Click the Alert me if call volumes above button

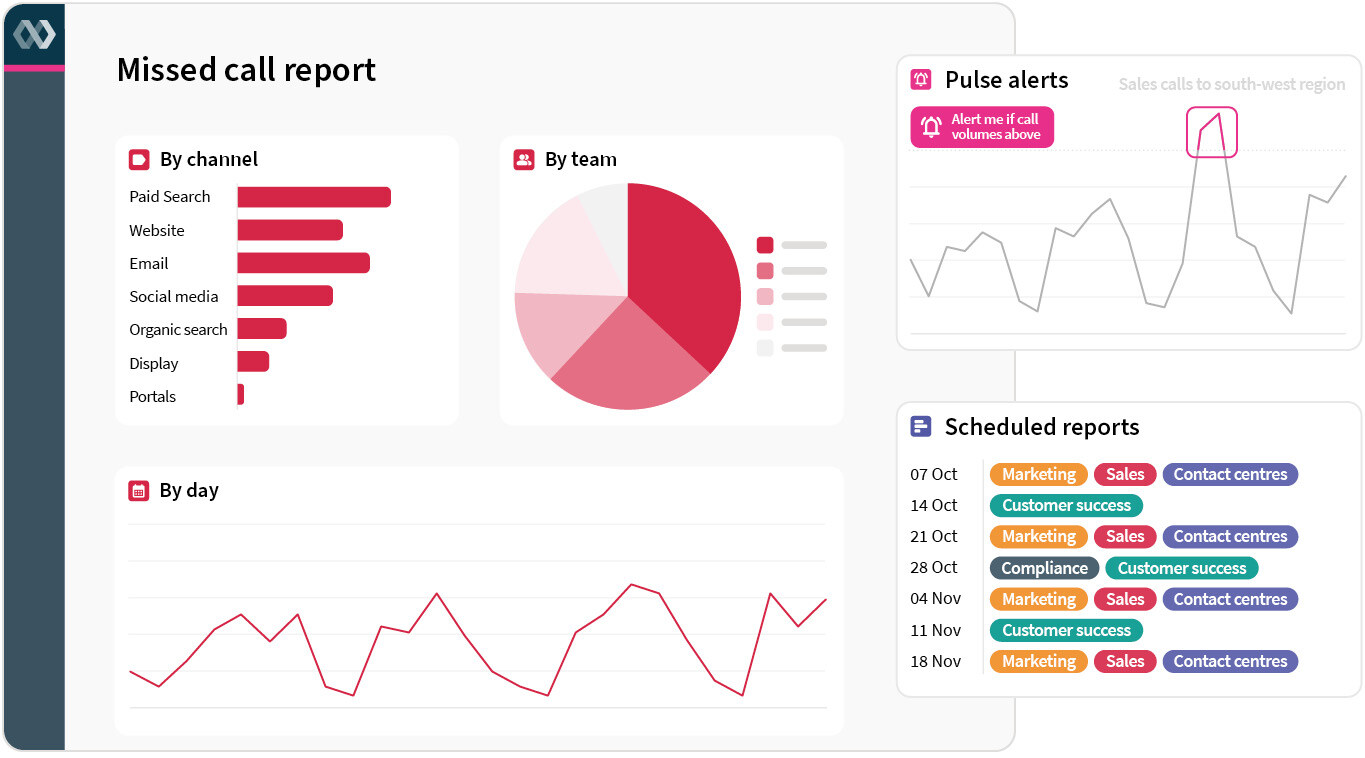982,127
